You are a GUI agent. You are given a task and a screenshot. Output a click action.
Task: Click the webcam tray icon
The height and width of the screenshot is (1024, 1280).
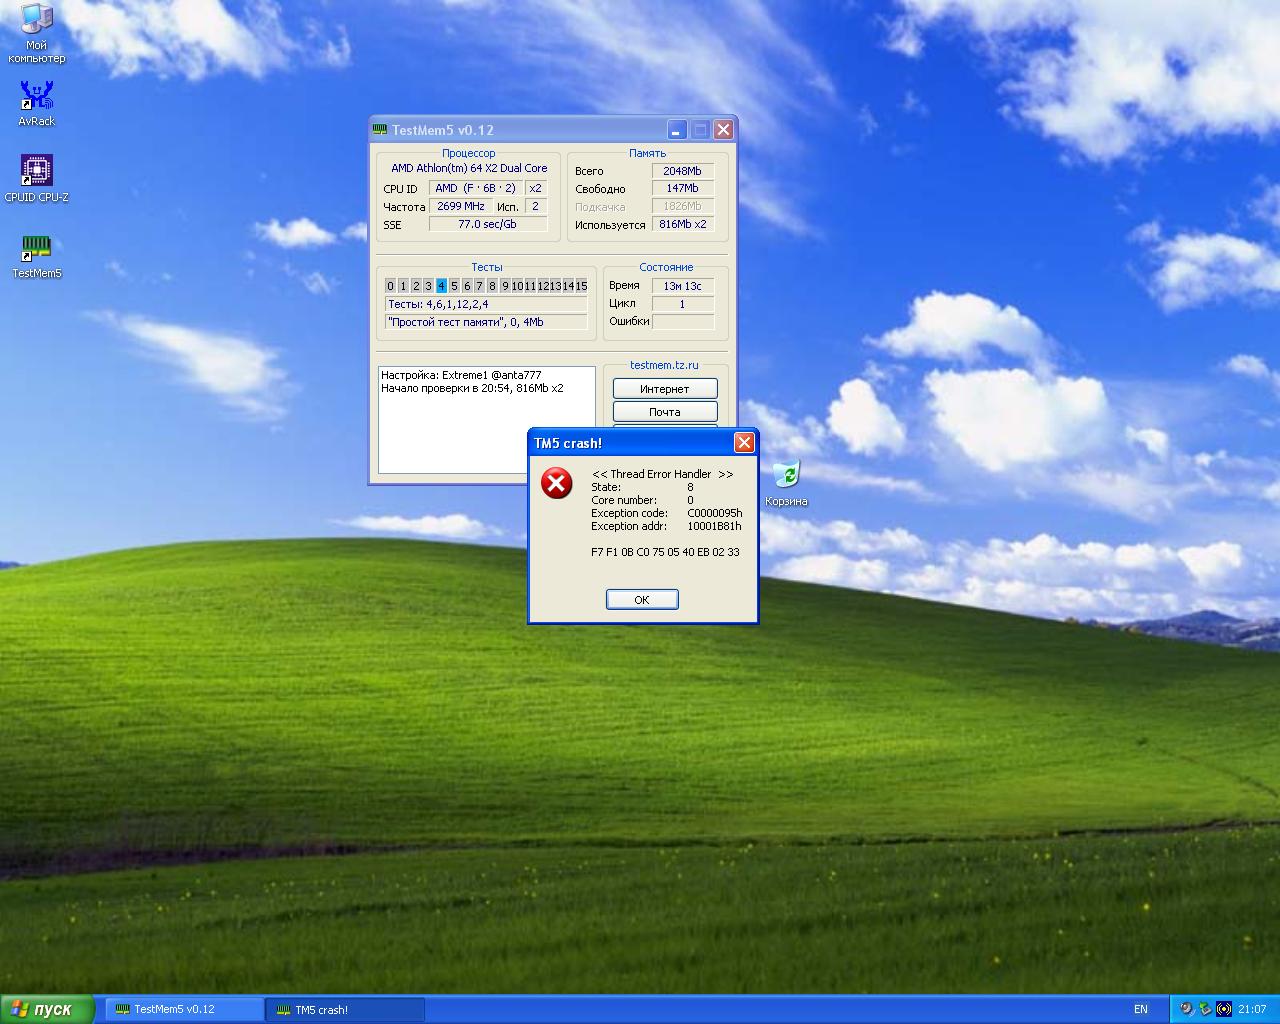pyautogui.click(x=1187, y=1009)
